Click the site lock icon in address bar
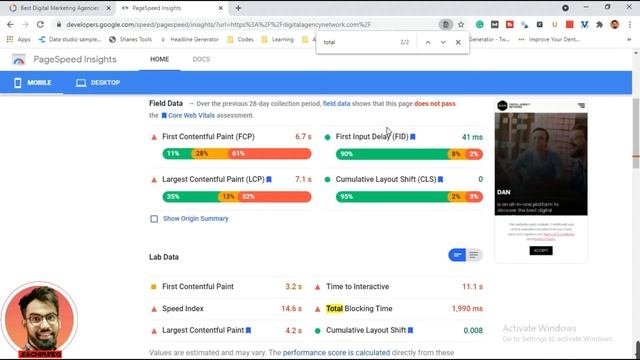This screenshot has width=640, height=360. pyautogui.click(x=59, y=24)
